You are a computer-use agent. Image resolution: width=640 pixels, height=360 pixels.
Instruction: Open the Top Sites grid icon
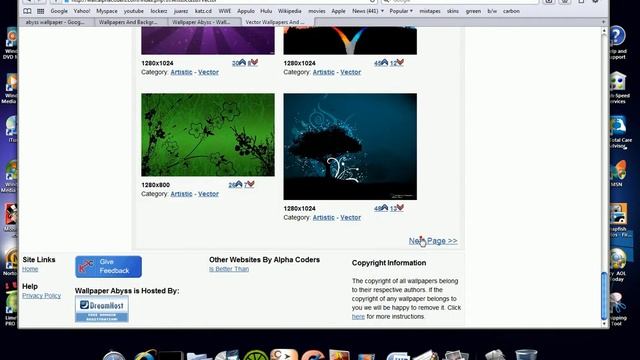pos(40,11)
